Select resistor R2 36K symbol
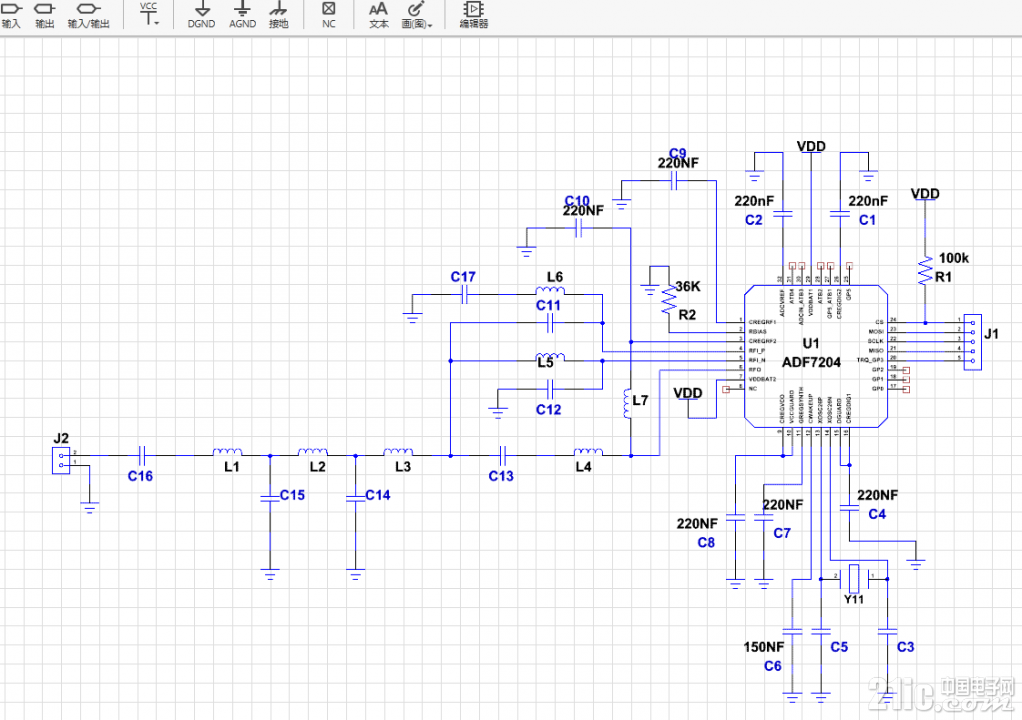The width and height of the screenshot is (1022, 720). (669, 299)
